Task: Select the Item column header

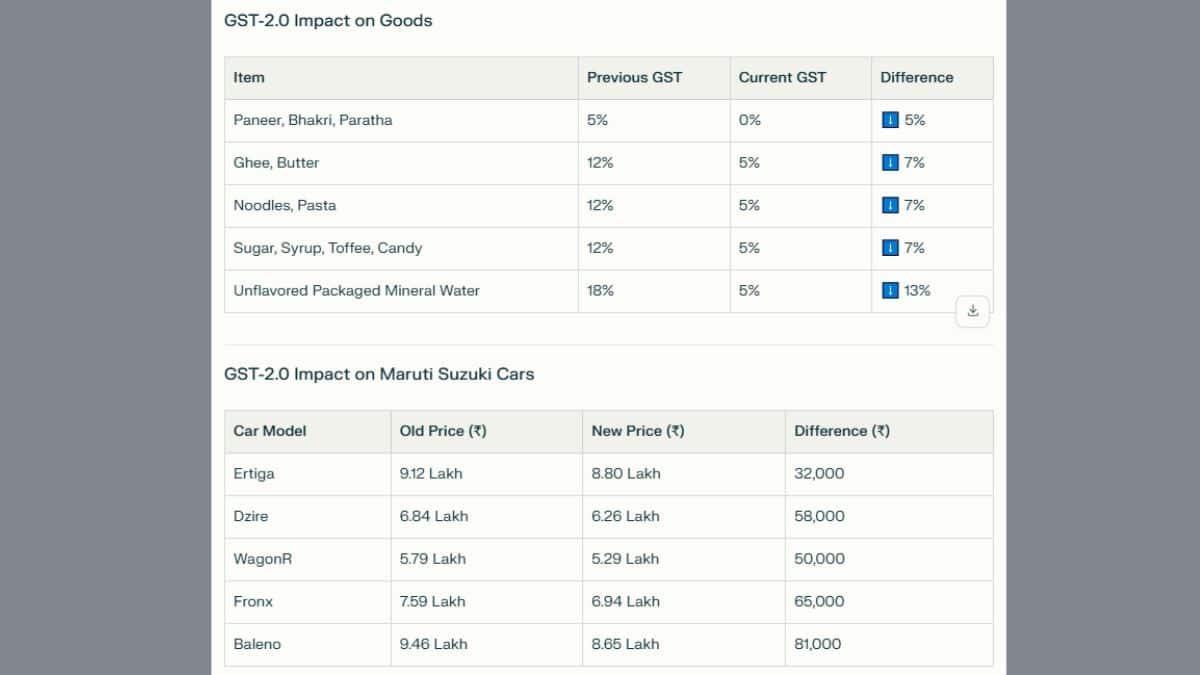Action: [249, 78]
